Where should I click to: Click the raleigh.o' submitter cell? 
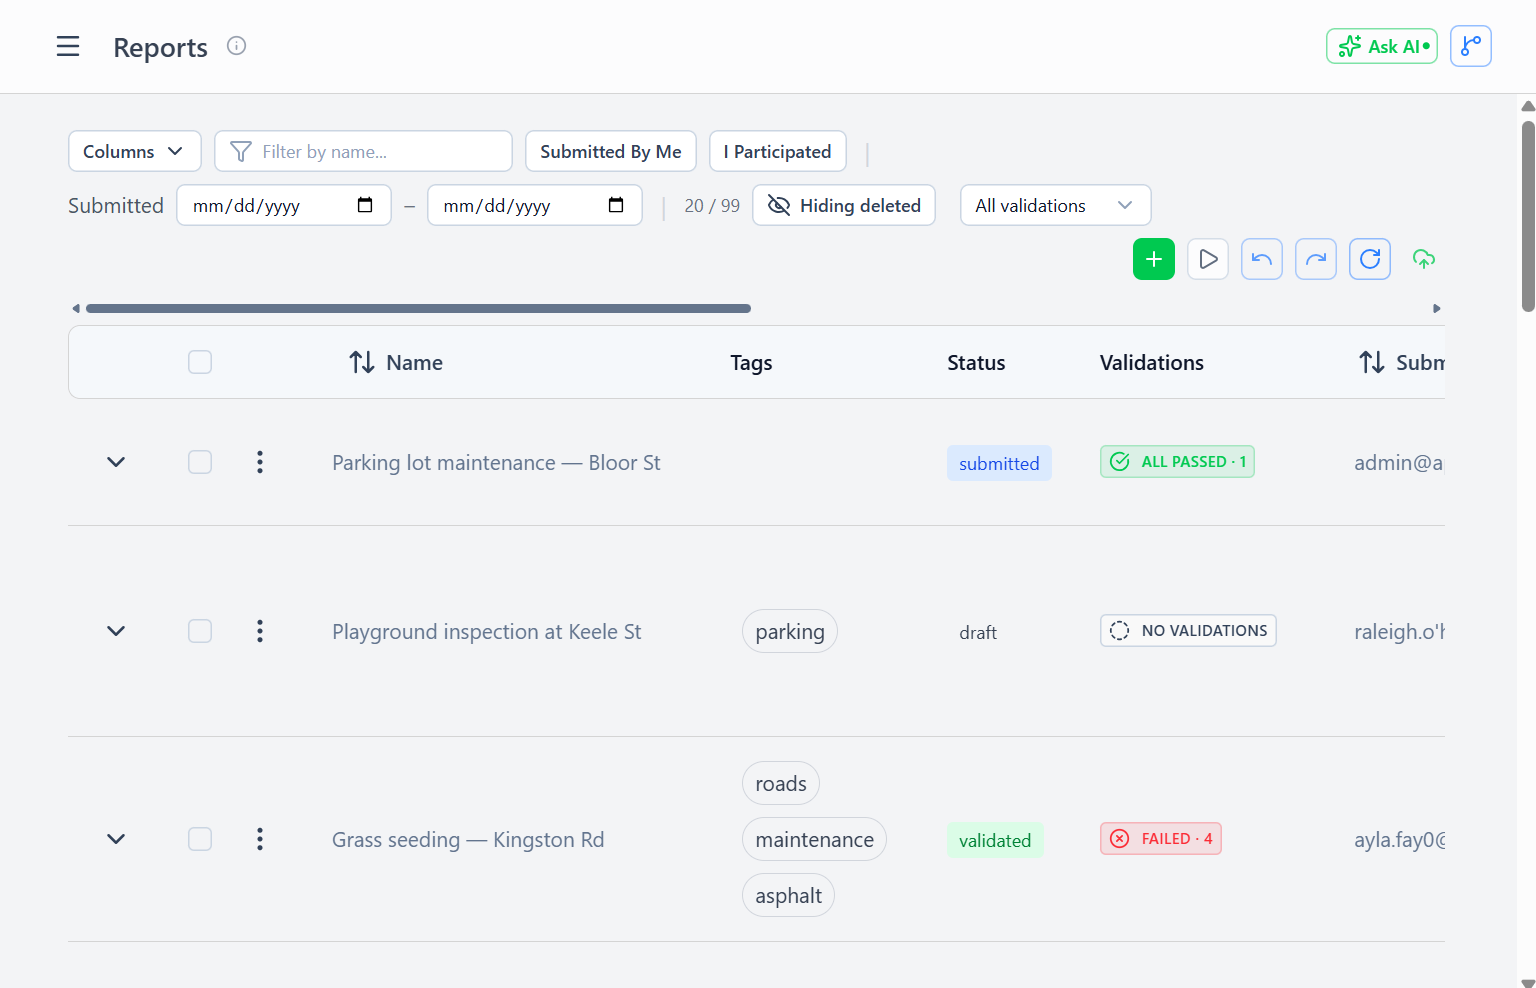coord(1399,631)
